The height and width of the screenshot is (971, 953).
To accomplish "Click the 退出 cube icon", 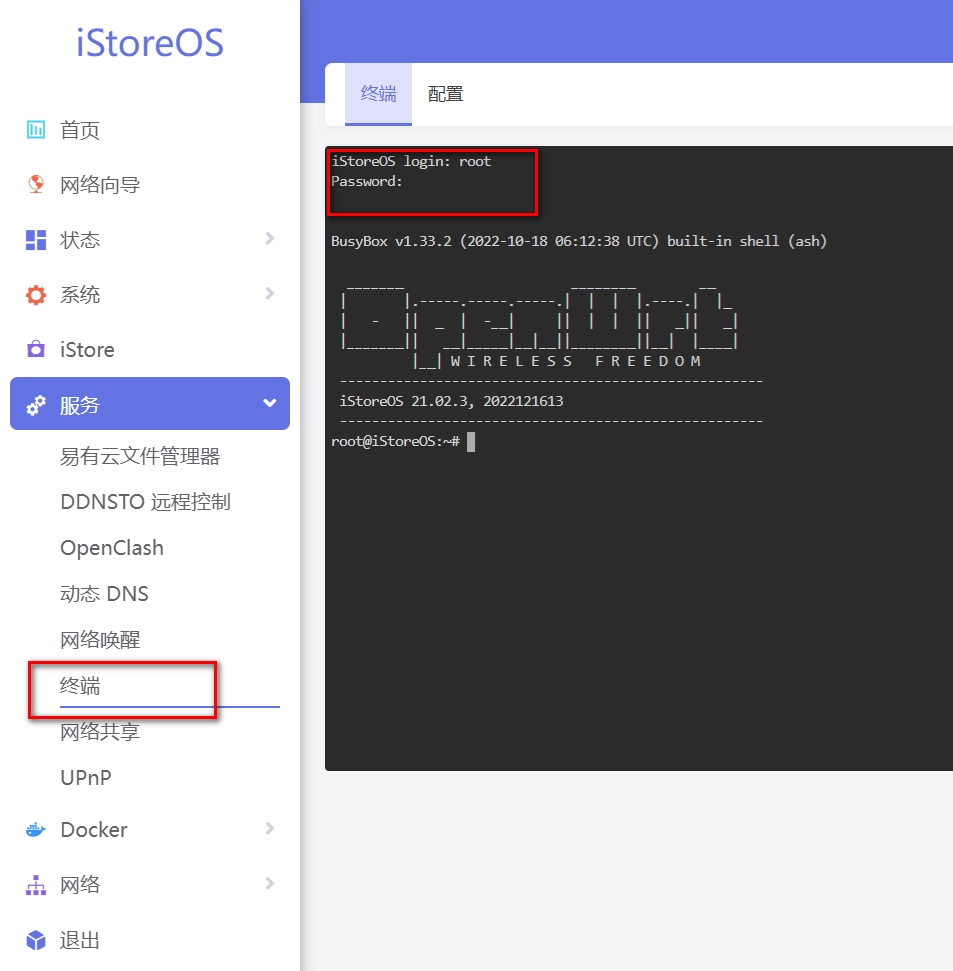I will pos(36,940).
